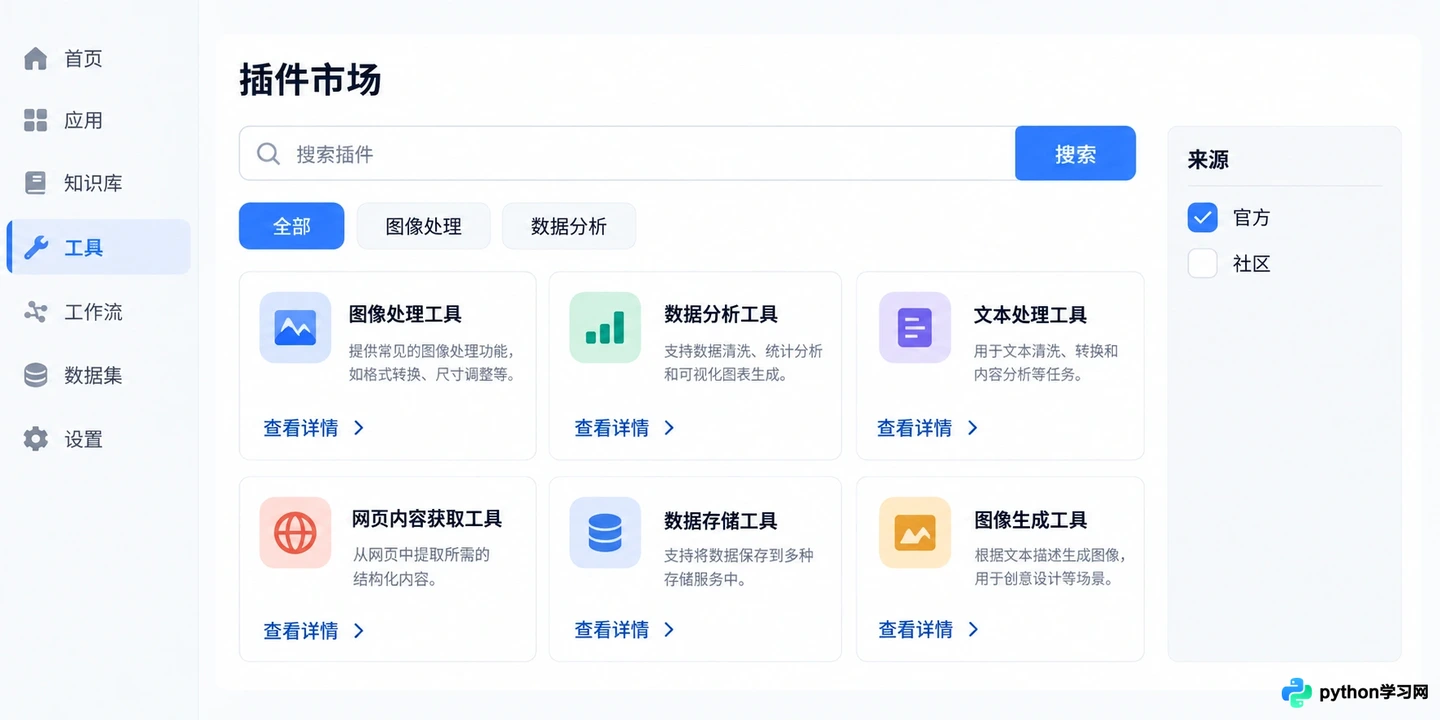This screenshot has width=1440, height=720.
Task: Click the 图像处理工具 plugin icon
Action: pyautogui.click(x=295, y=327)
